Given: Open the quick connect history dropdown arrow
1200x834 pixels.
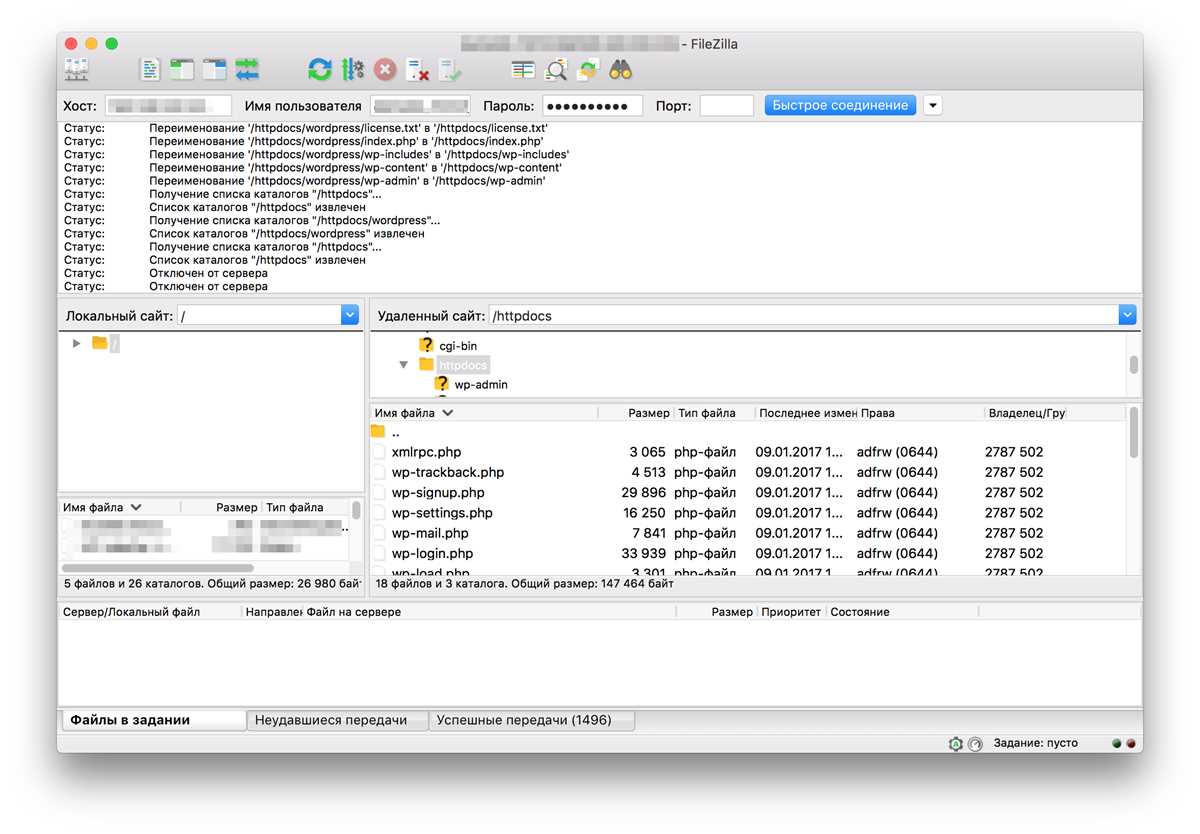Looking at the screenshot, I should pyautogui.click(x=932, y=105).
